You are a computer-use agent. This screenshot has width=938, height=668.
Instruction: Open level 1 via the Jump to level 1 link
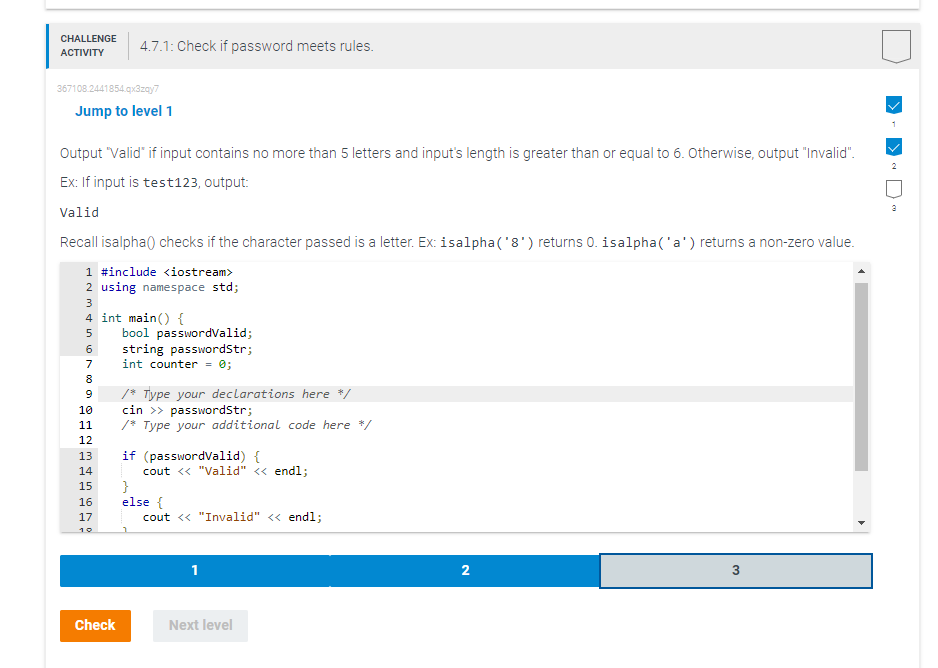pos(124,111)
